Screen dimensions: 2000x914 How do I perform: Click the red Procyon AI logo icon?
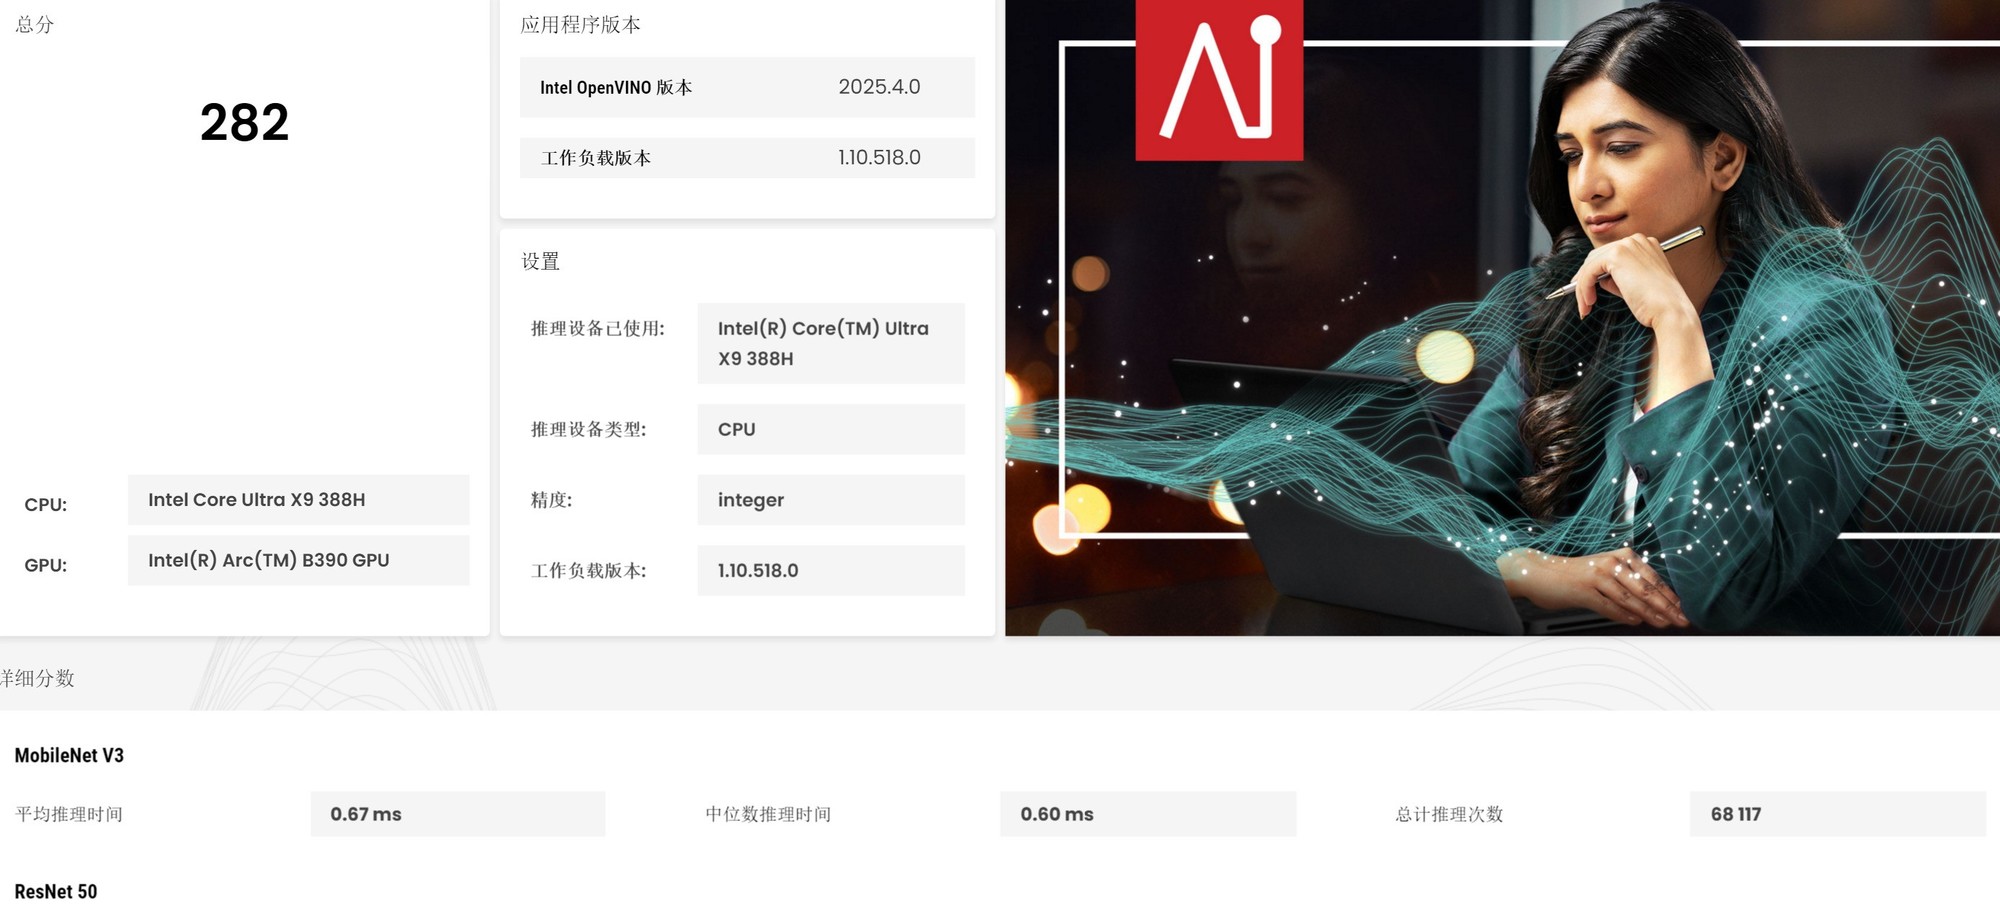coord(1218,80)
